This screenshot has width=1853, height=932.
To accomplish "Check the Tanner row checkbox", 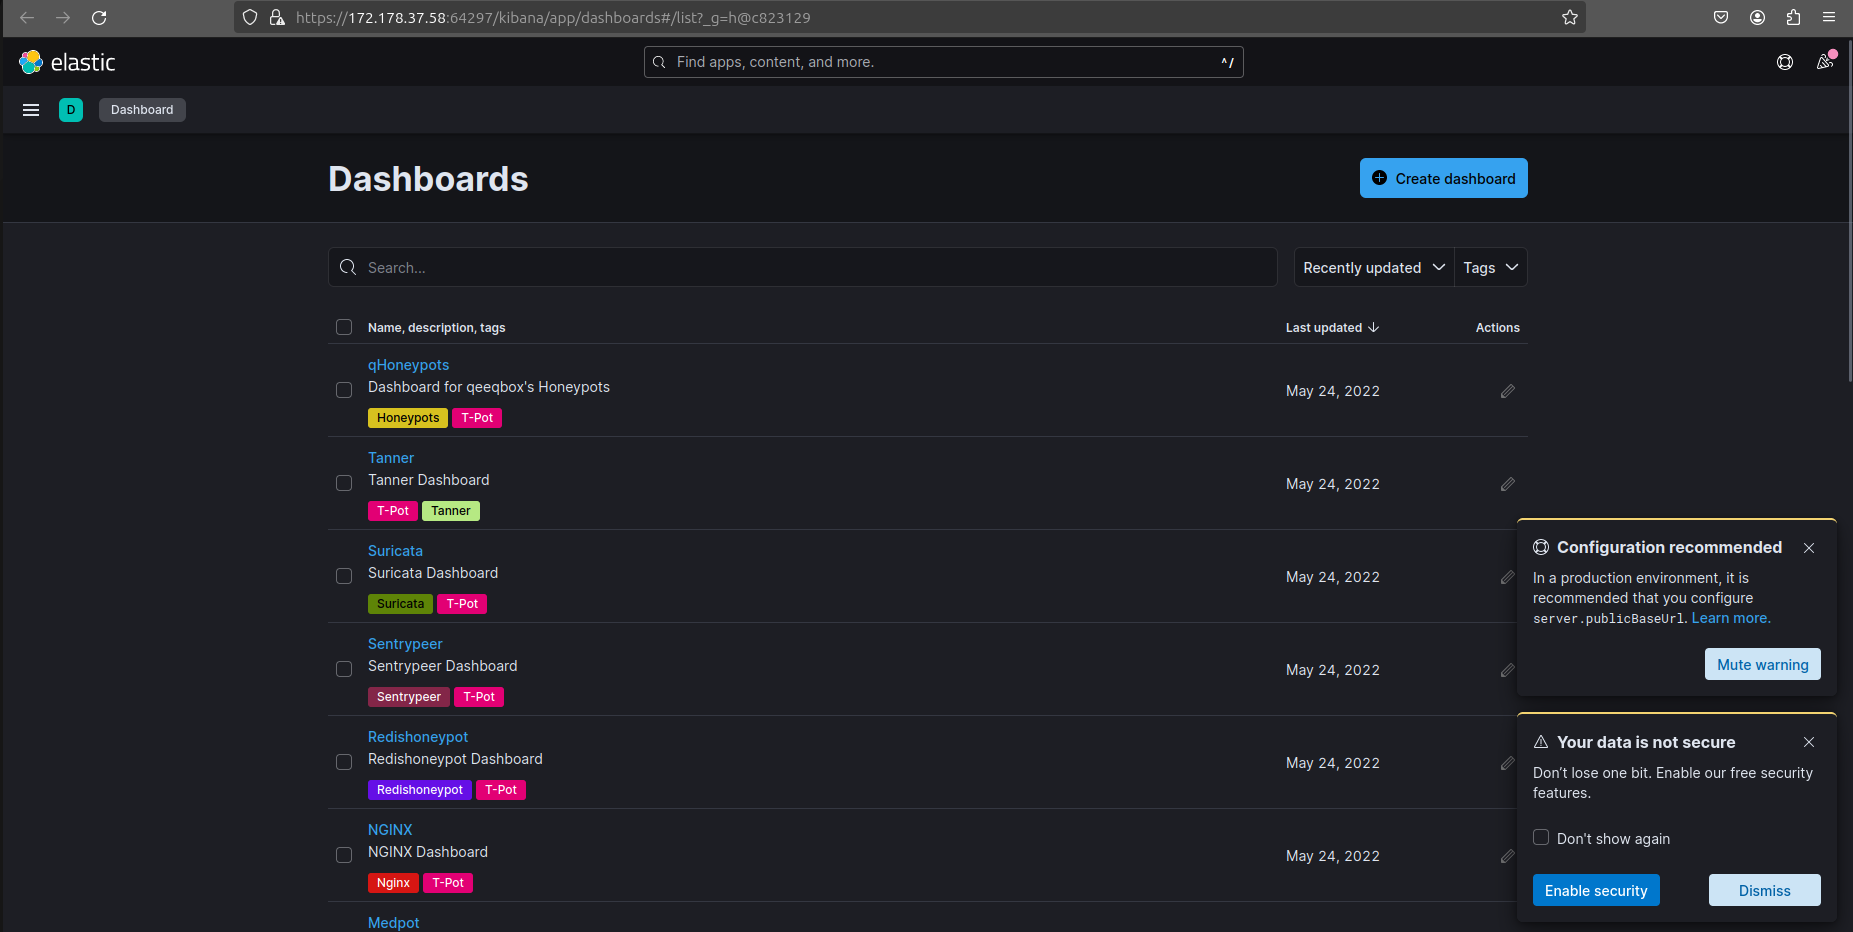I will [x=344, y=483].
